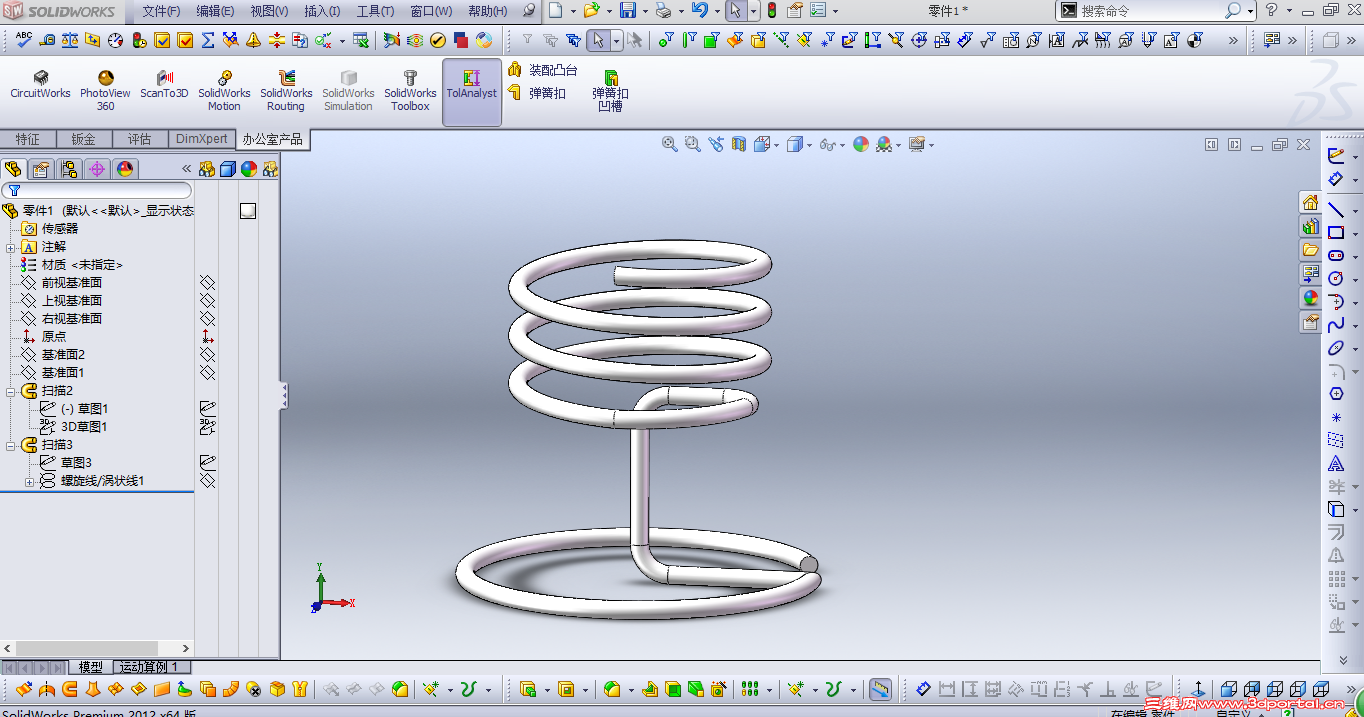Switch to the 特征 features tab
This screenshot has height=717, width=1364.
click(28, 139)
